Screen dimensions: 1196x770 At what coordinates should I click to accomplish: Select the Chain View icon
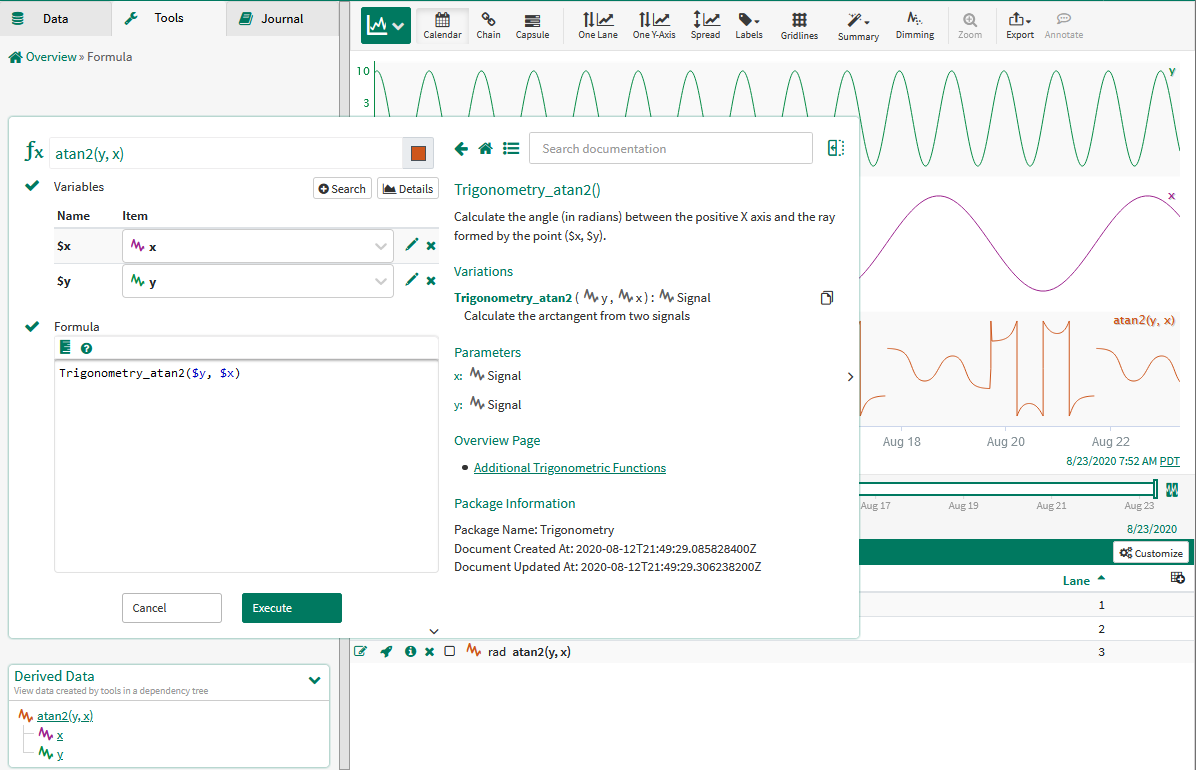pos(488,23)
